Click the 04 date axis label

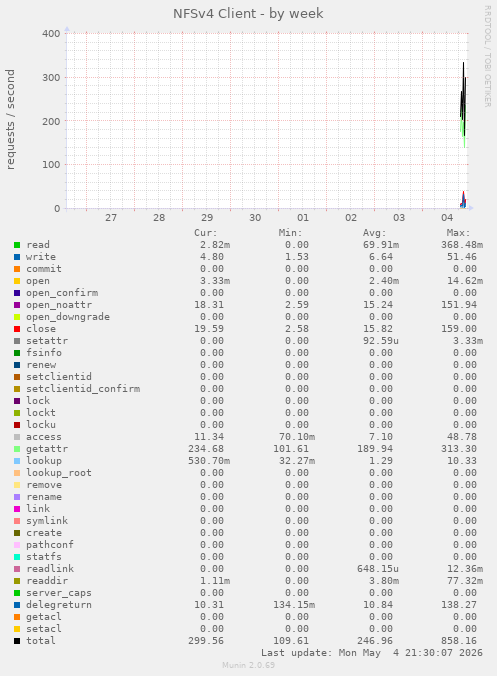(447, 218)
